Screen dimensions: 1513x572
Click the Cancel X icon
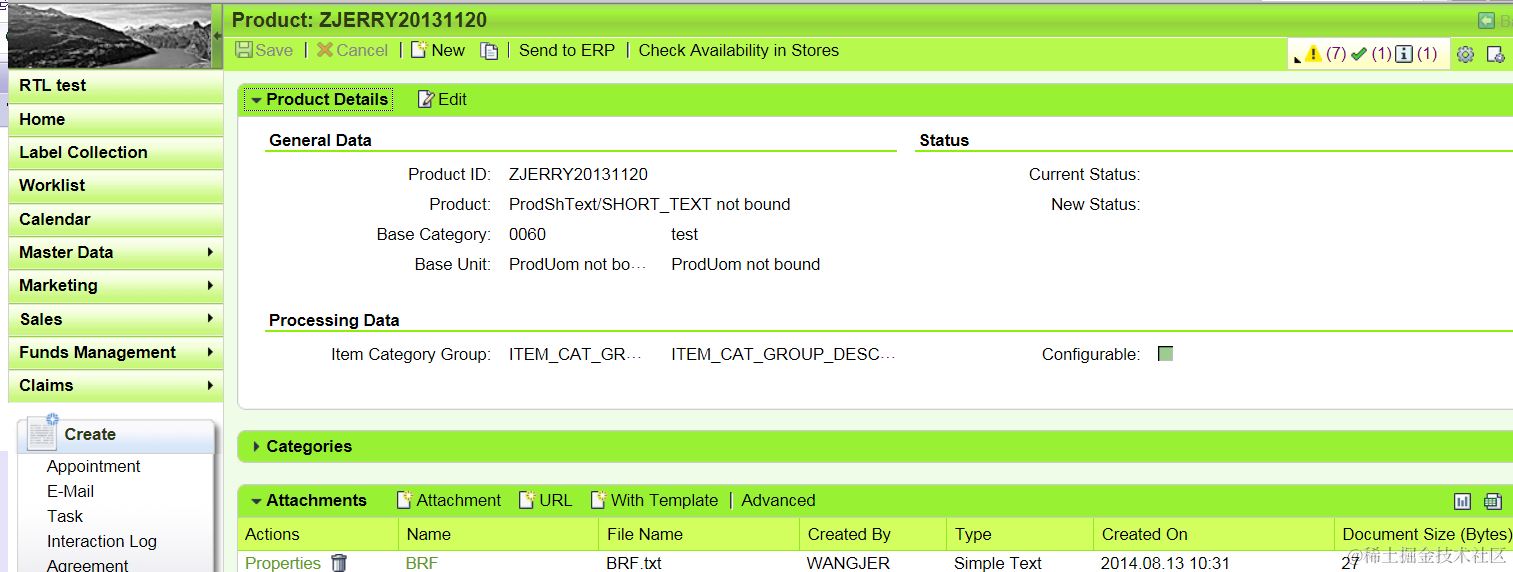point(325,50)
